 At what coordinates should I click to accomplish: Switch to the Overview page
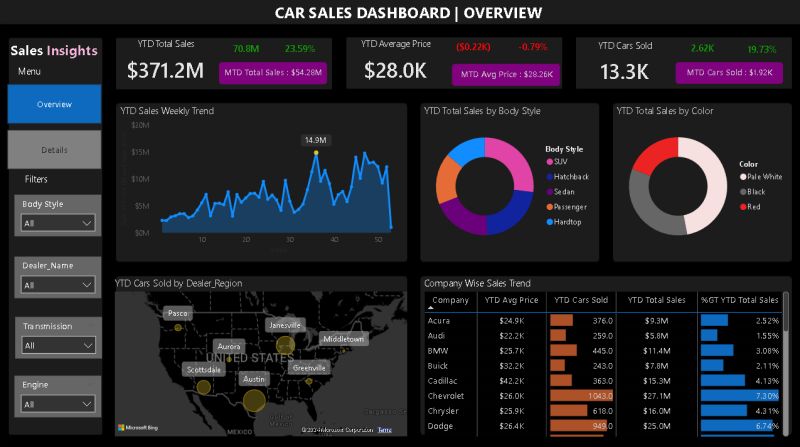click(54, 104)
